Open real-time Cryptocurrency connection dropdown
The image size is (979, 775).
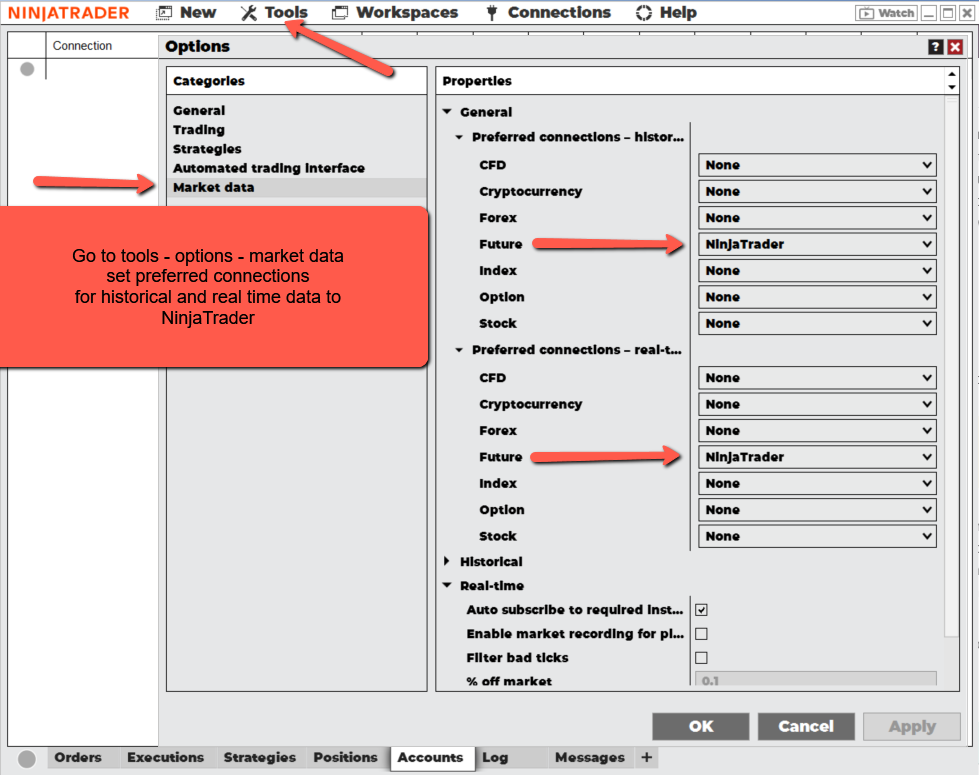pos(817,405)
